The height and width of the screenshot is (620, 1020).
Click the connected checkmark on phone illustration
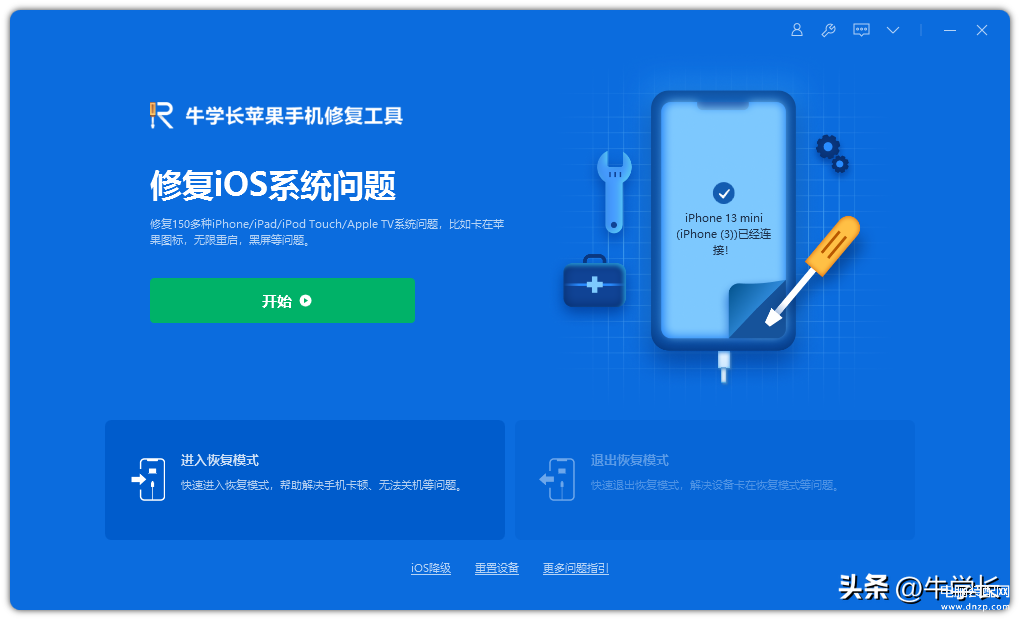click(x=723, y=193)
